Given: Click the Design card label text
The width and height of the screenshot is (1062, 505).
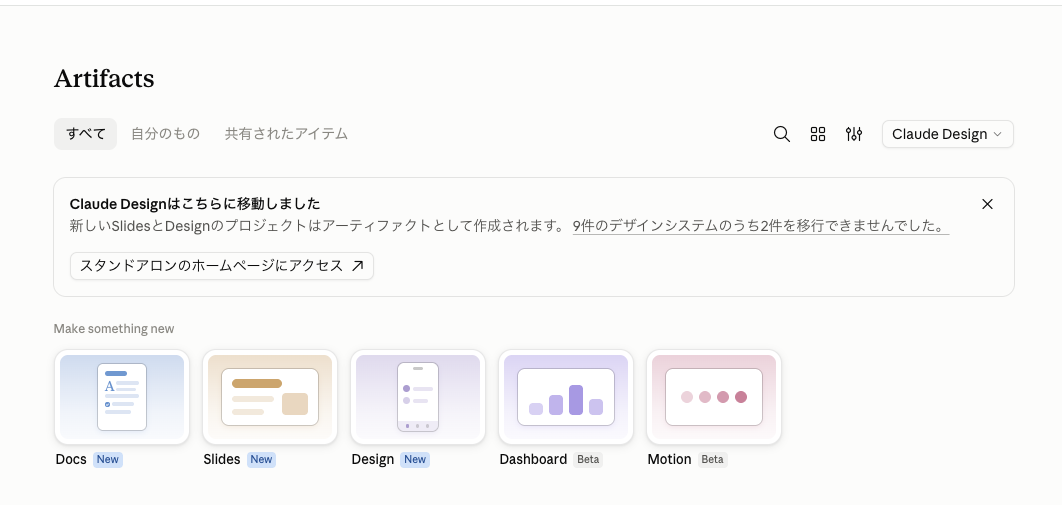Looking at the screenshot, I should [373, 459].
